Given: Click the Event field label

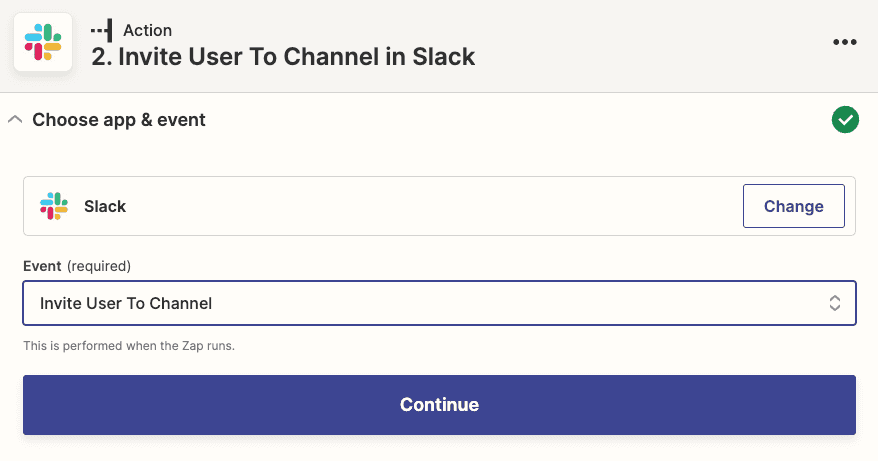Looking at the screenshot, I should 42,266.
